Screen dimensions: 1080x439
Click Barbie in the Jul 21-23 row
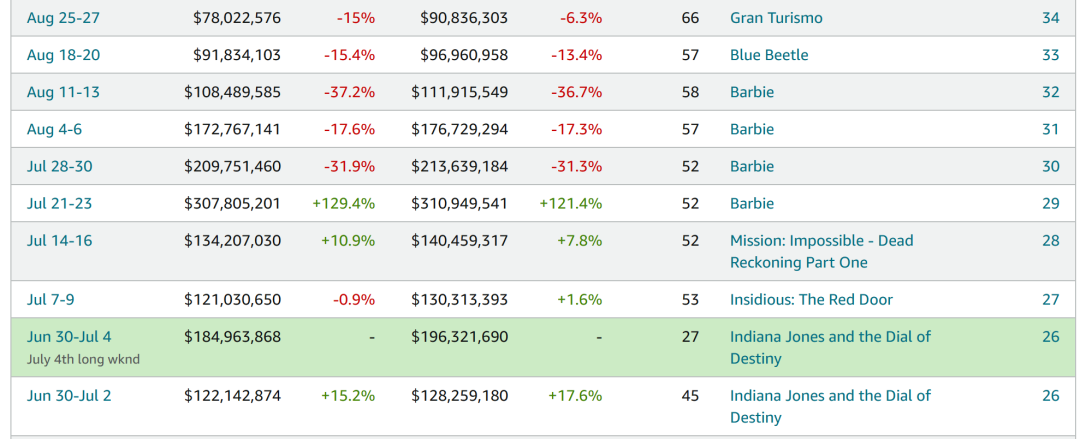coord(752,203)
